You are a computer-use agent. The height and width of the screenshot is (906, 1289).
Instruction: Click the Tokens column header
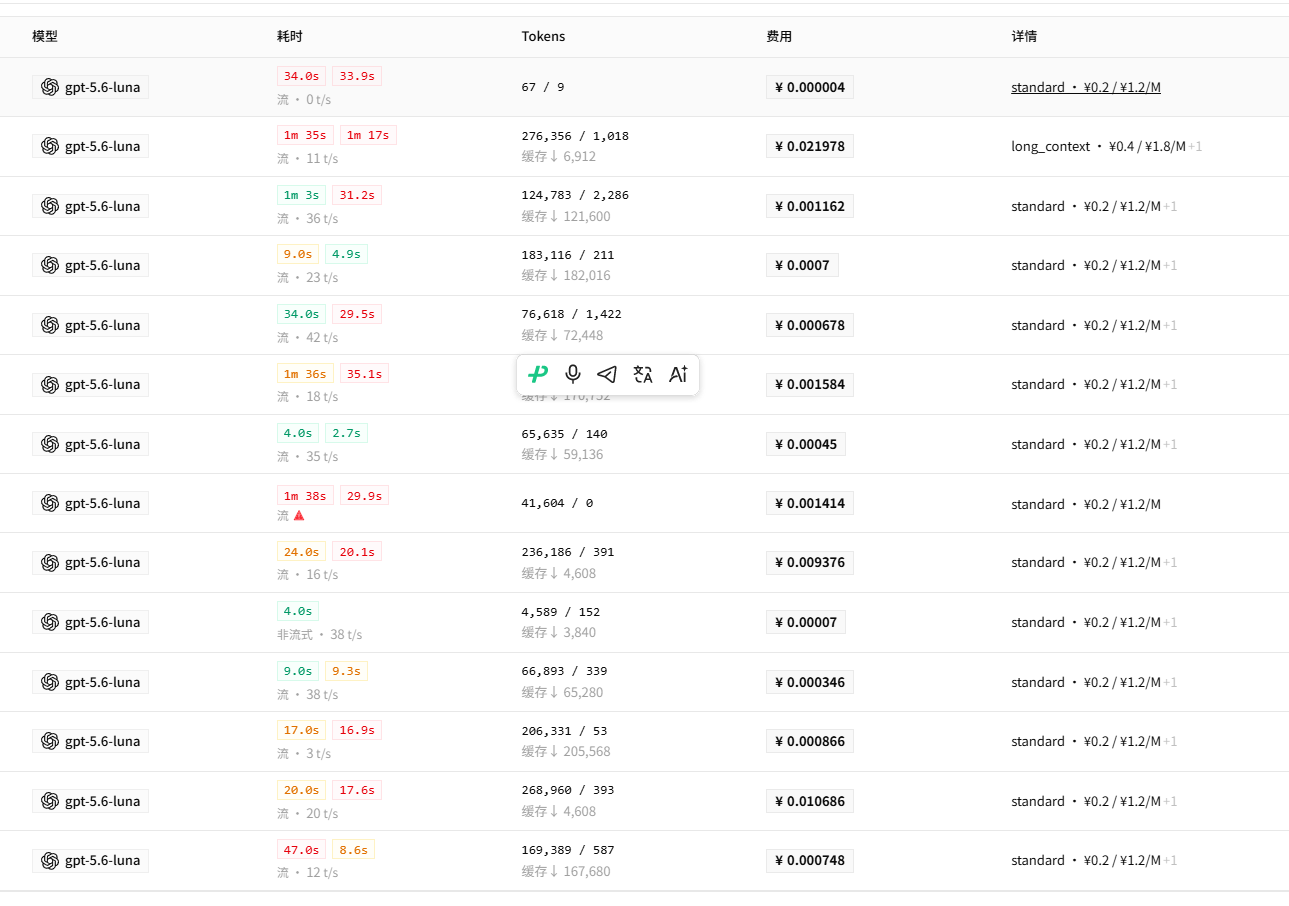[543, 36]
